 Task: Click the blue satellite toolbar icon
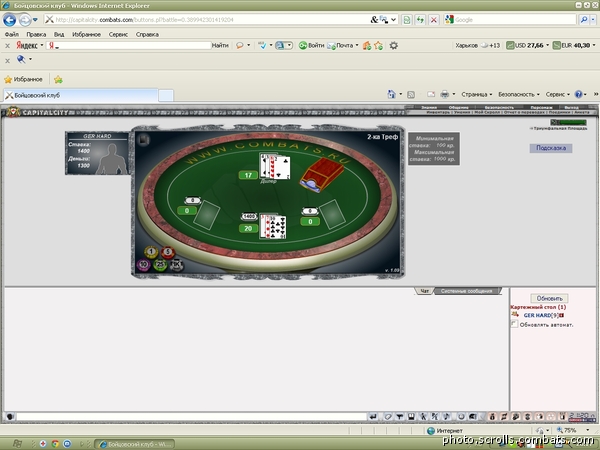[21, 59]
